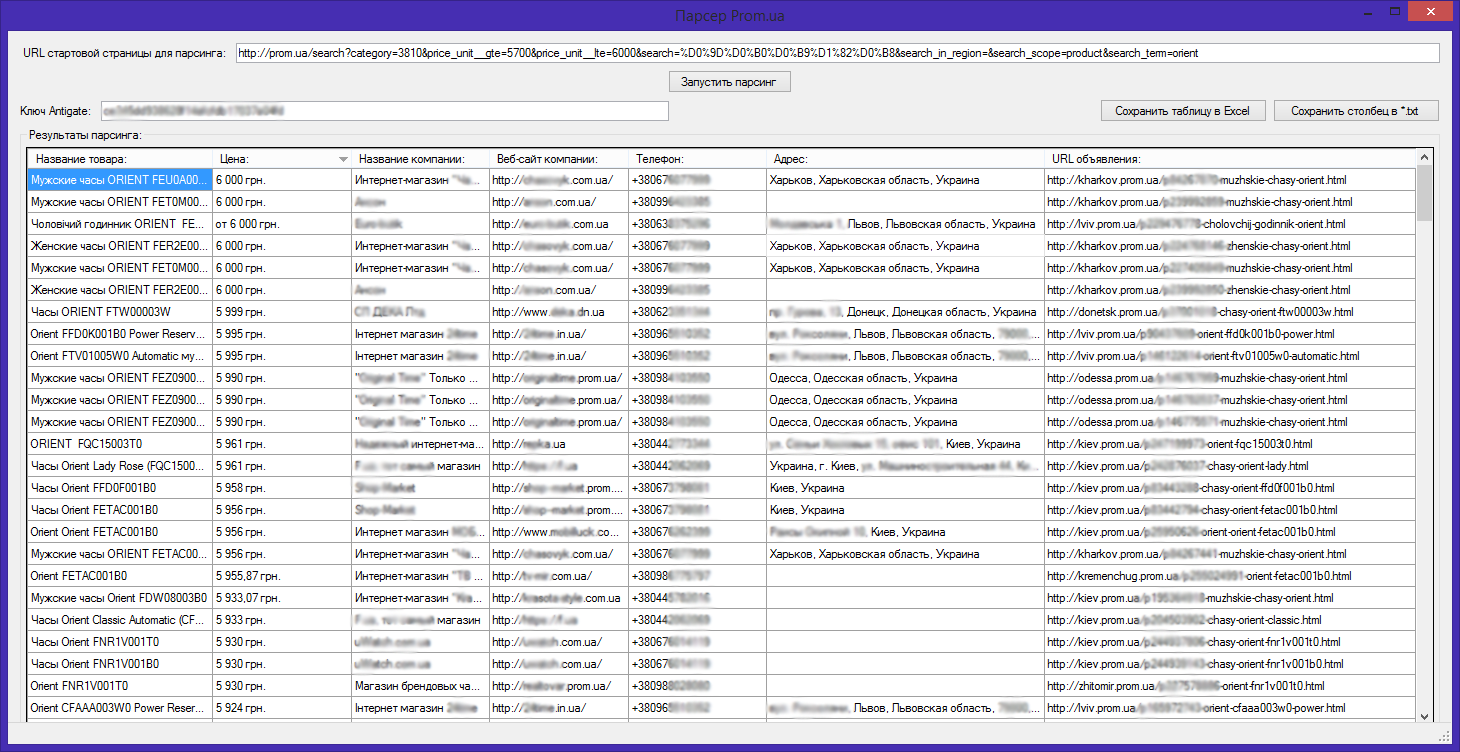Click the scrollbar up arrow of results table

(1424, 157)
